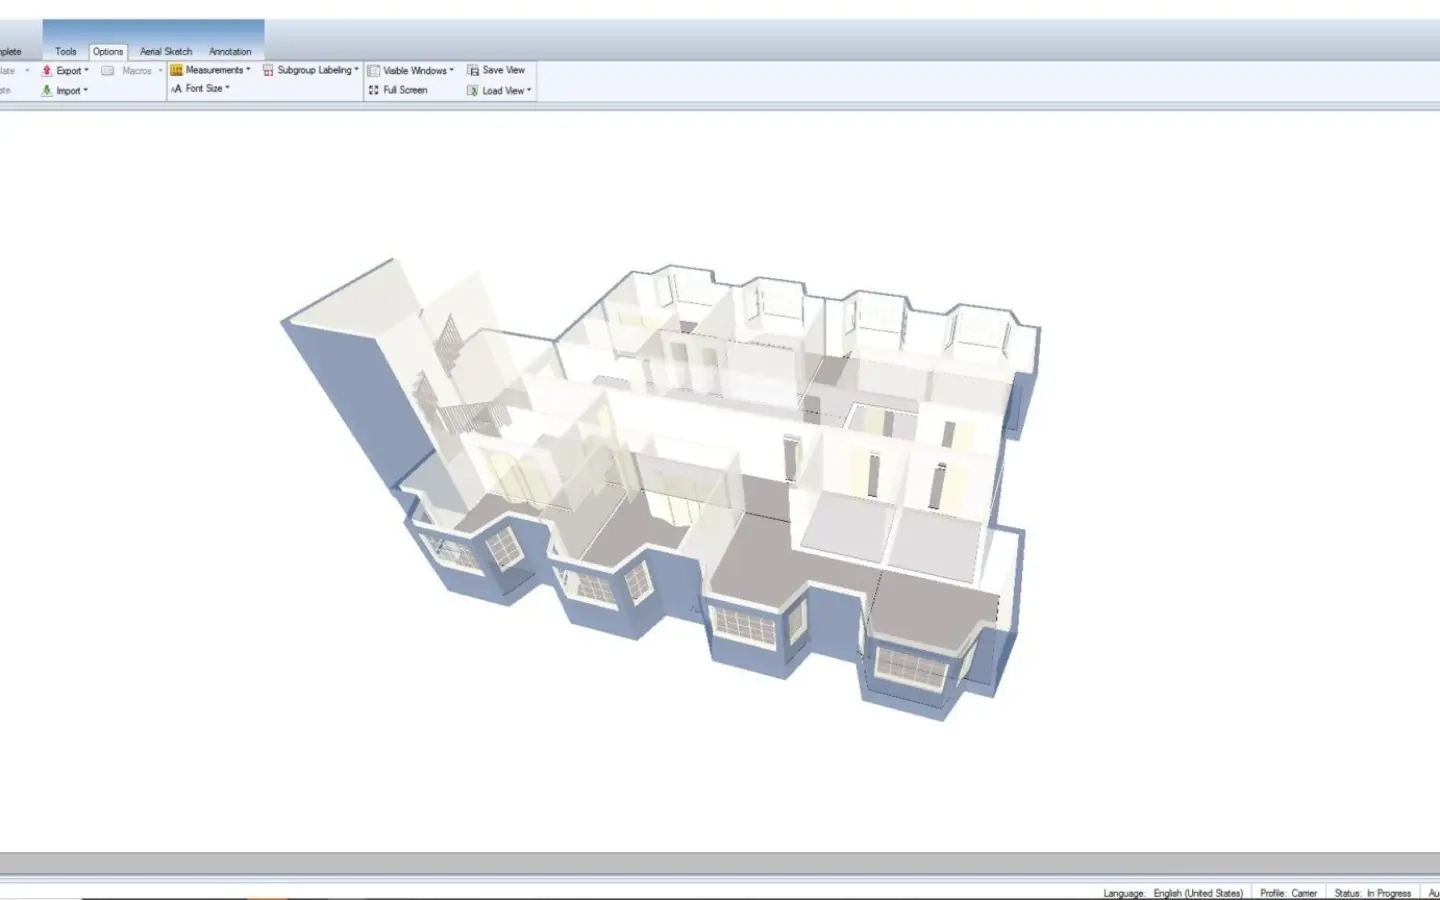Viewport: 1440px width, 900px height.
Task: Click the Subgroup Labeling icon
Action: coord(268,71)
